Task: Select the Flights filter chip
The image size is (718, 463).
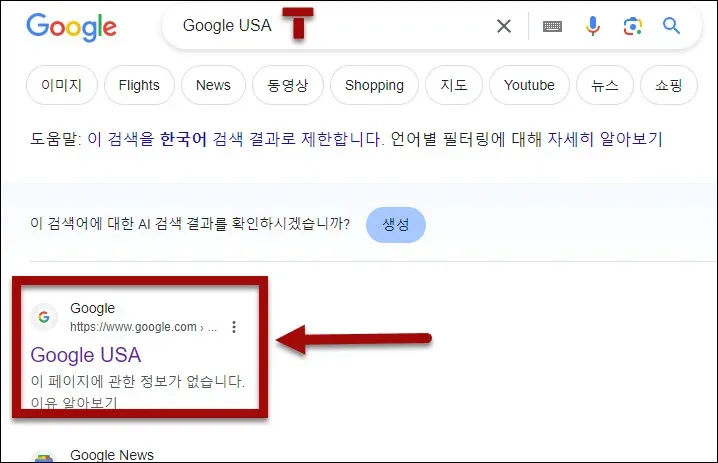Action: tap(139, 85)
